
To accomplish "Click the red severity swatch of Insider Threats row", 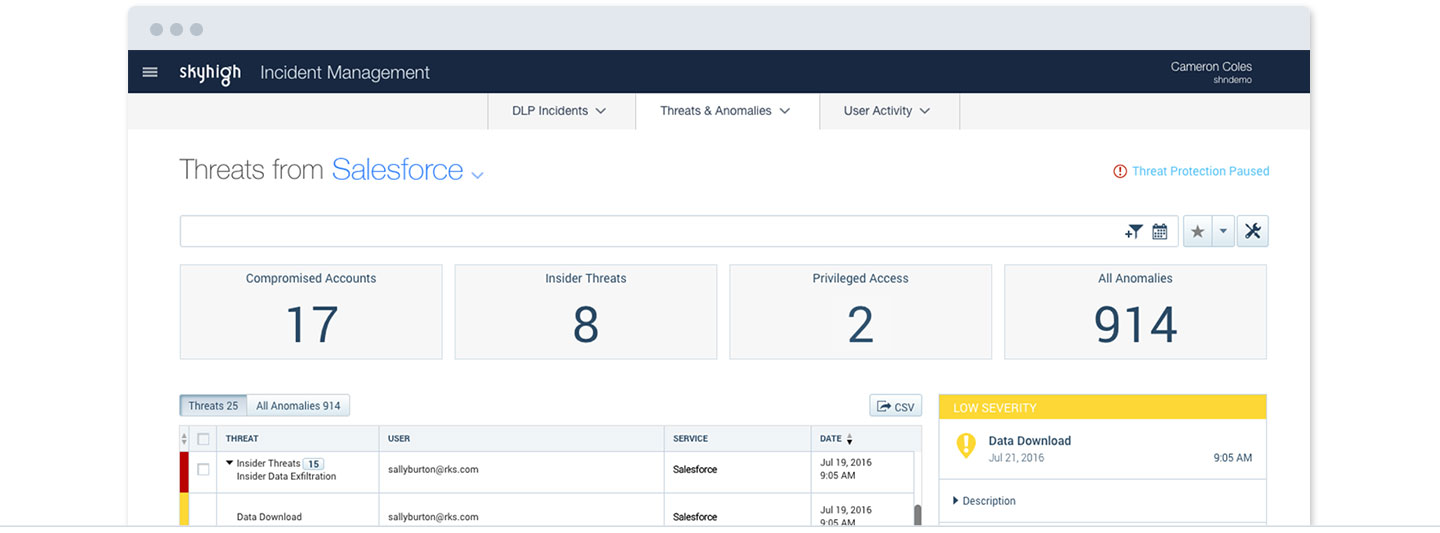I will [x=184, y=472].
